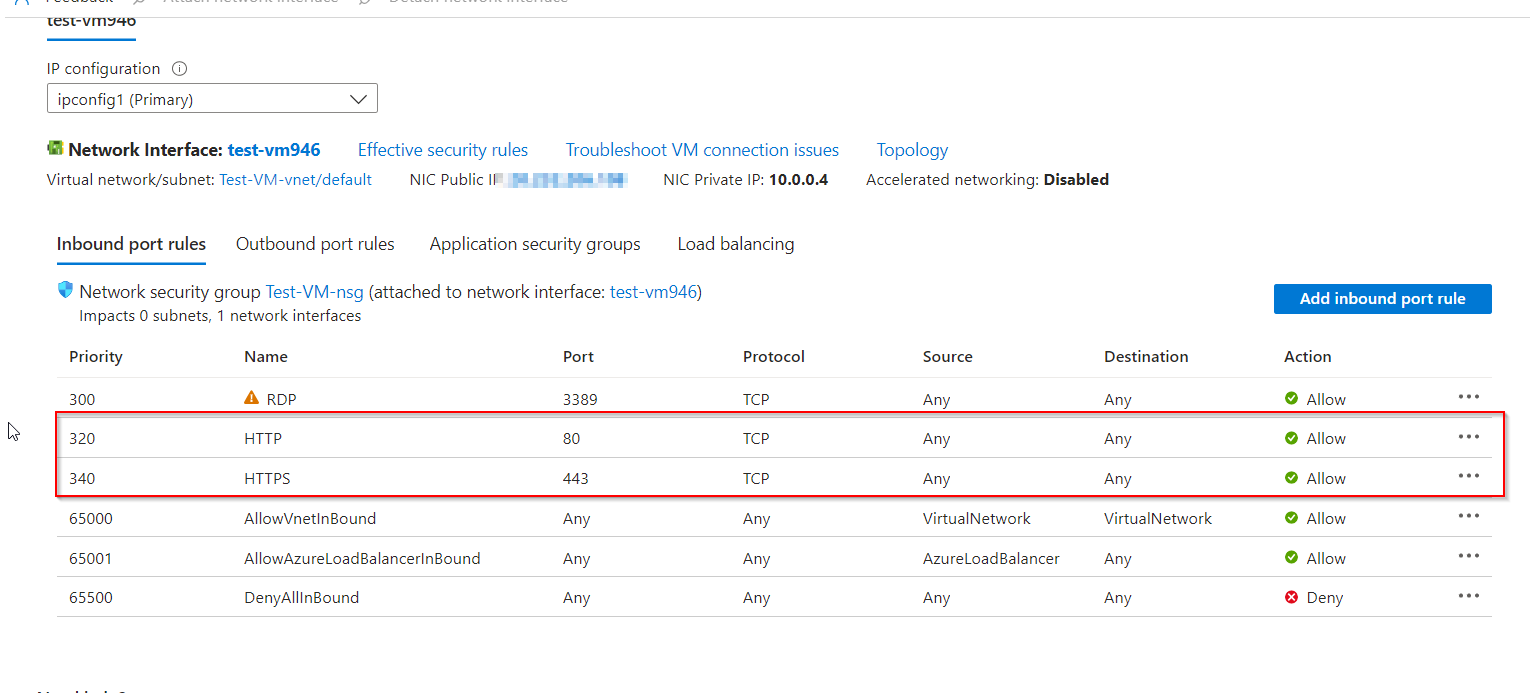Click the Deny action text for DenyAllInBound

(1325, 598)
